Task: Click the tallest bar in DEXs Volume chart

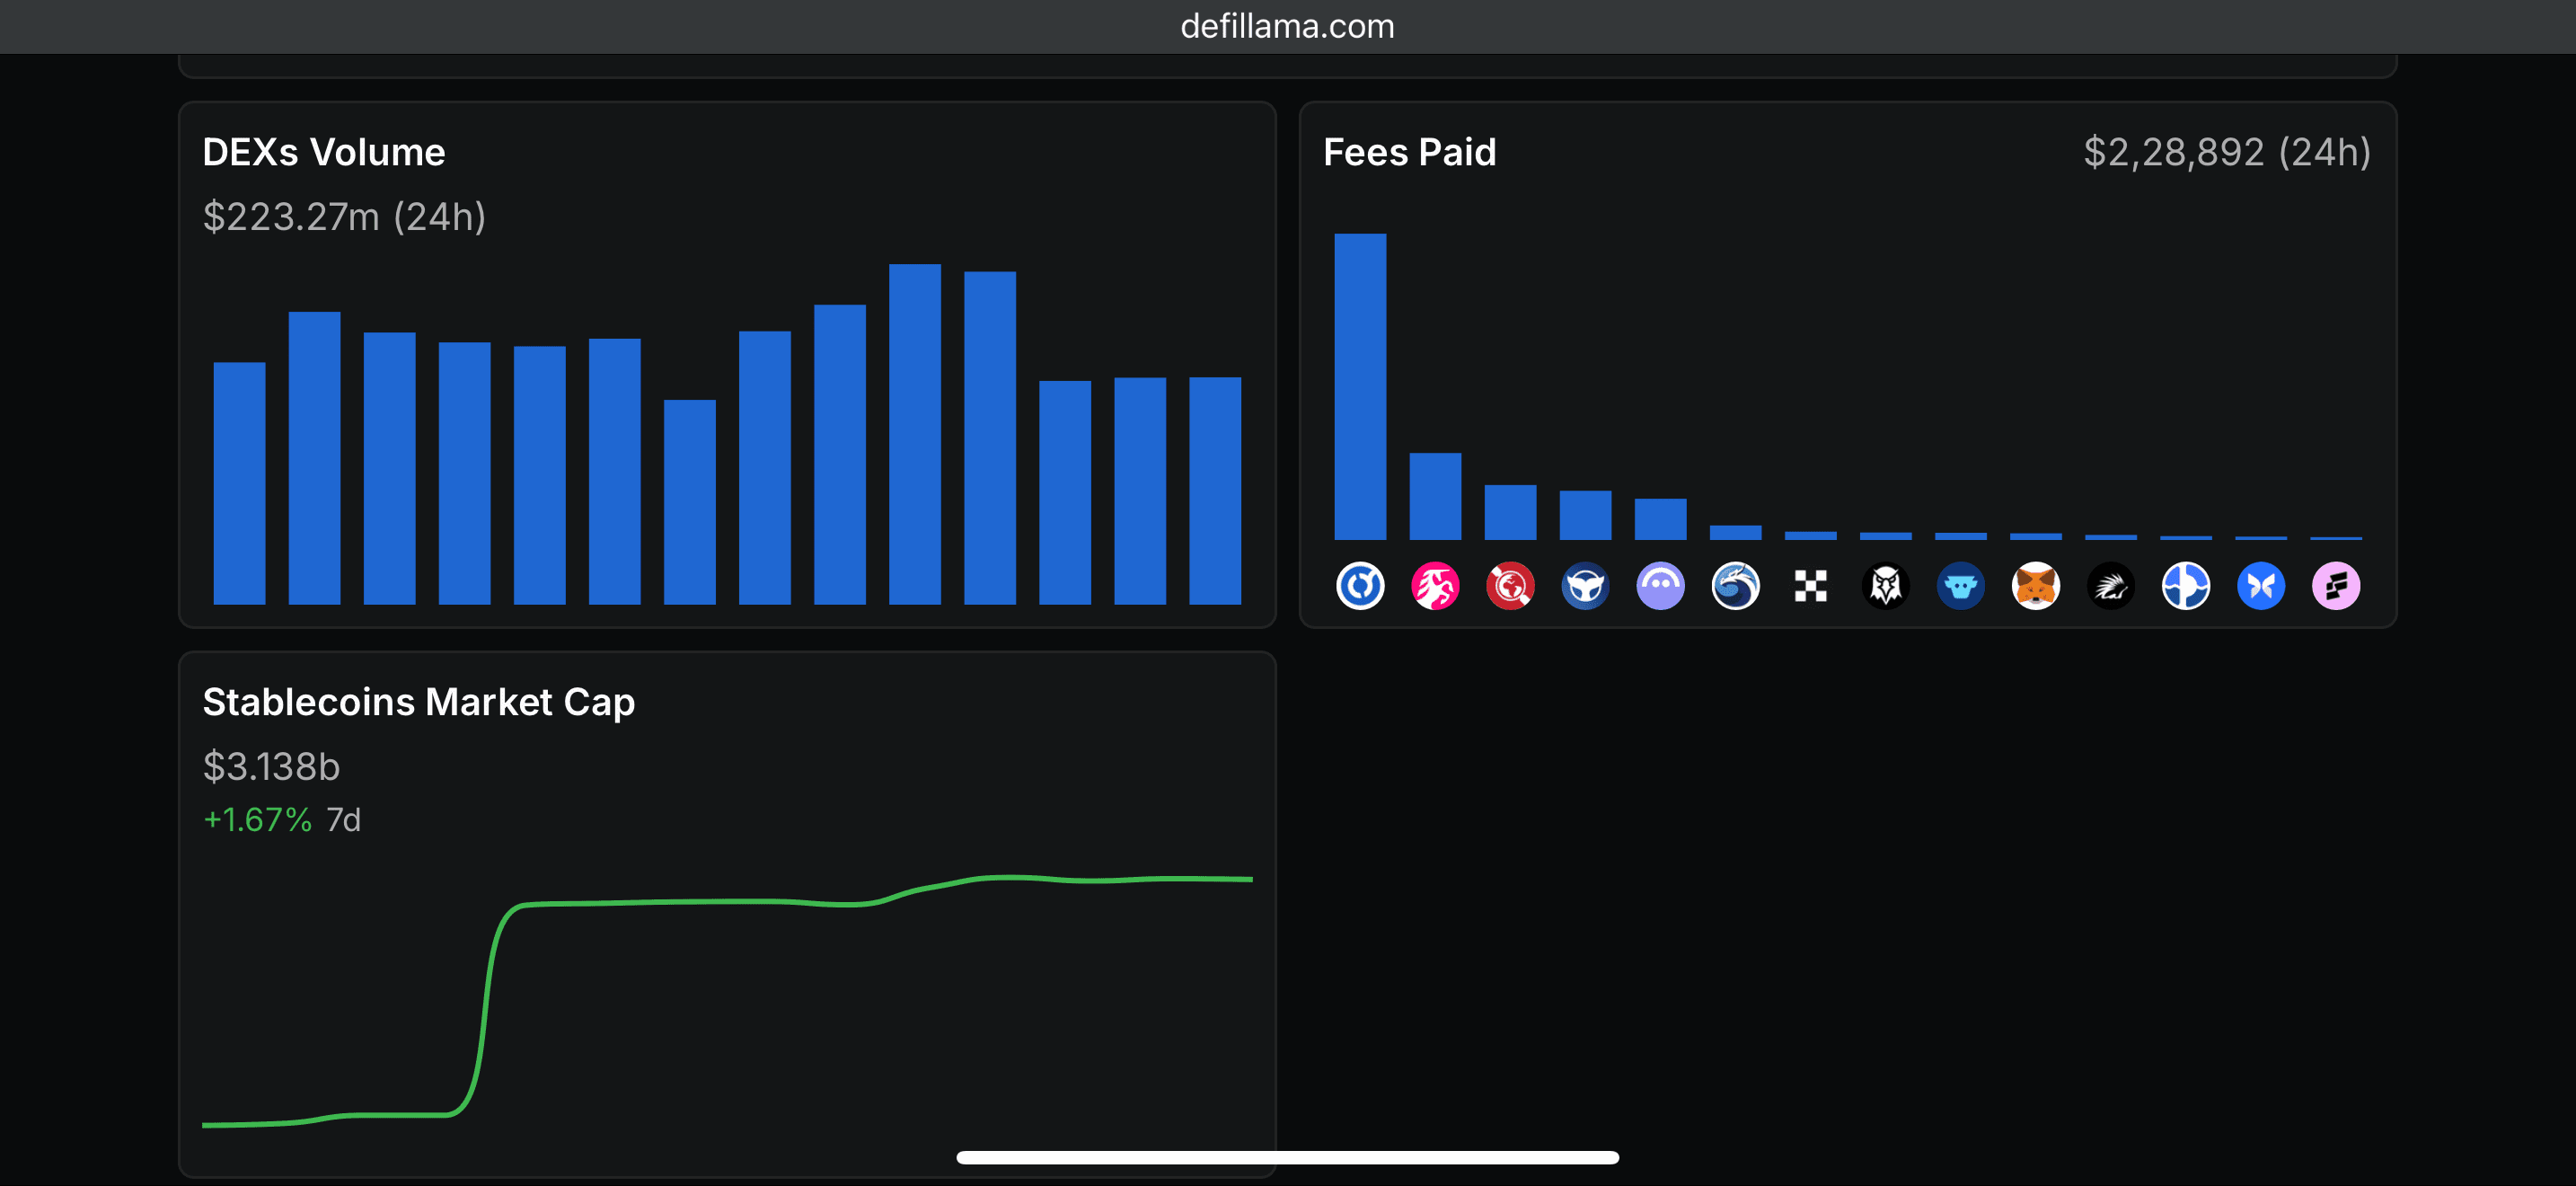Action: [x=914, y=434]
